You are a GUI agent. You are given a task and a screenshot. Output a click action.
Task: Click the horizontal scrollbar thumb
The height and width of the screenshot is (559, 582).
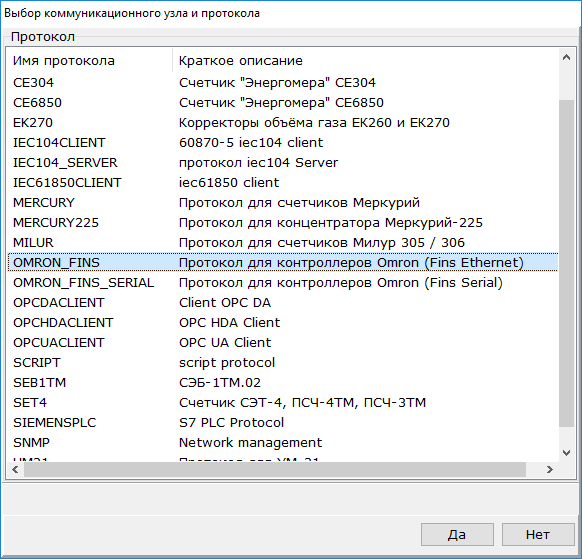click(275, 470)
